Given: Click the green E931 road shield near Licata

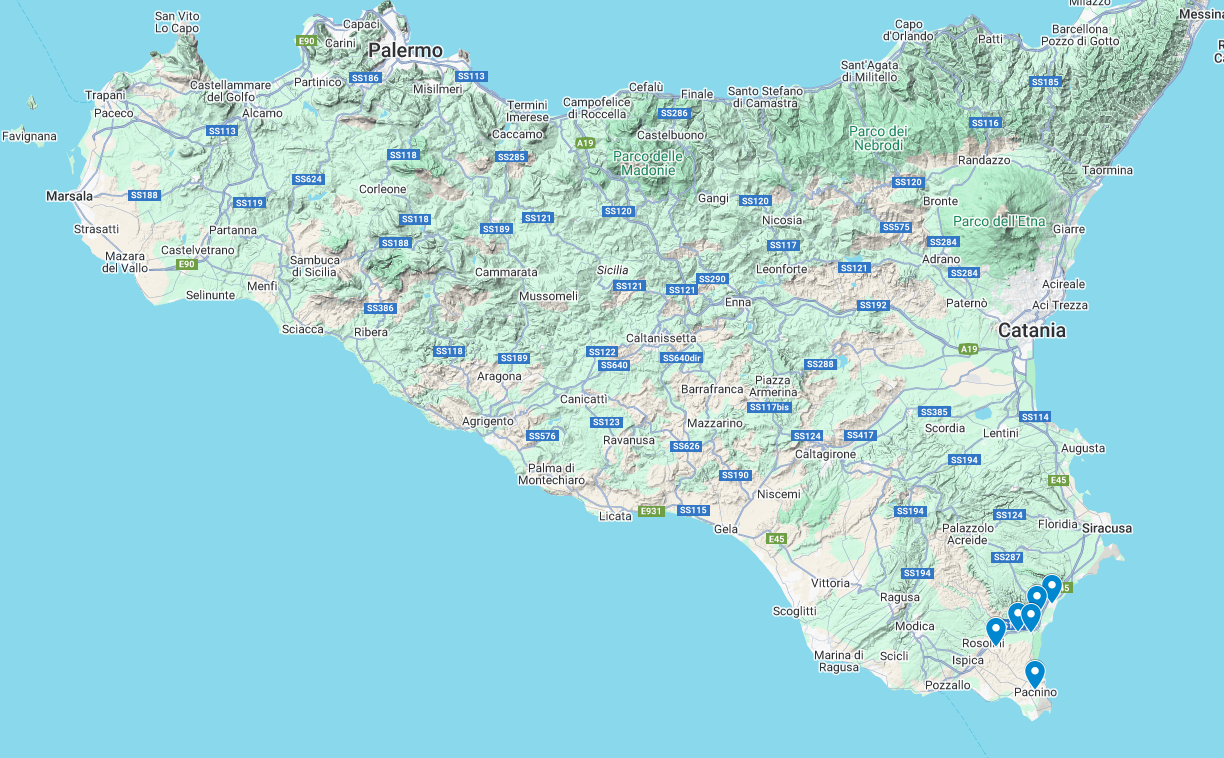Looking at the screenshot, I should 651,511.
